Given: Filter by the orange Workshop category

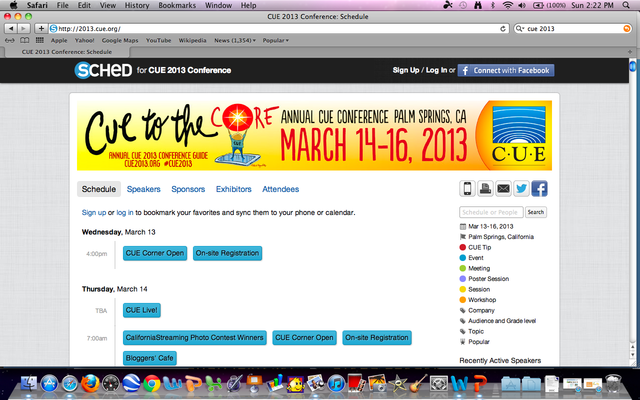Looking at the screenshot, I should coord(478,300).
